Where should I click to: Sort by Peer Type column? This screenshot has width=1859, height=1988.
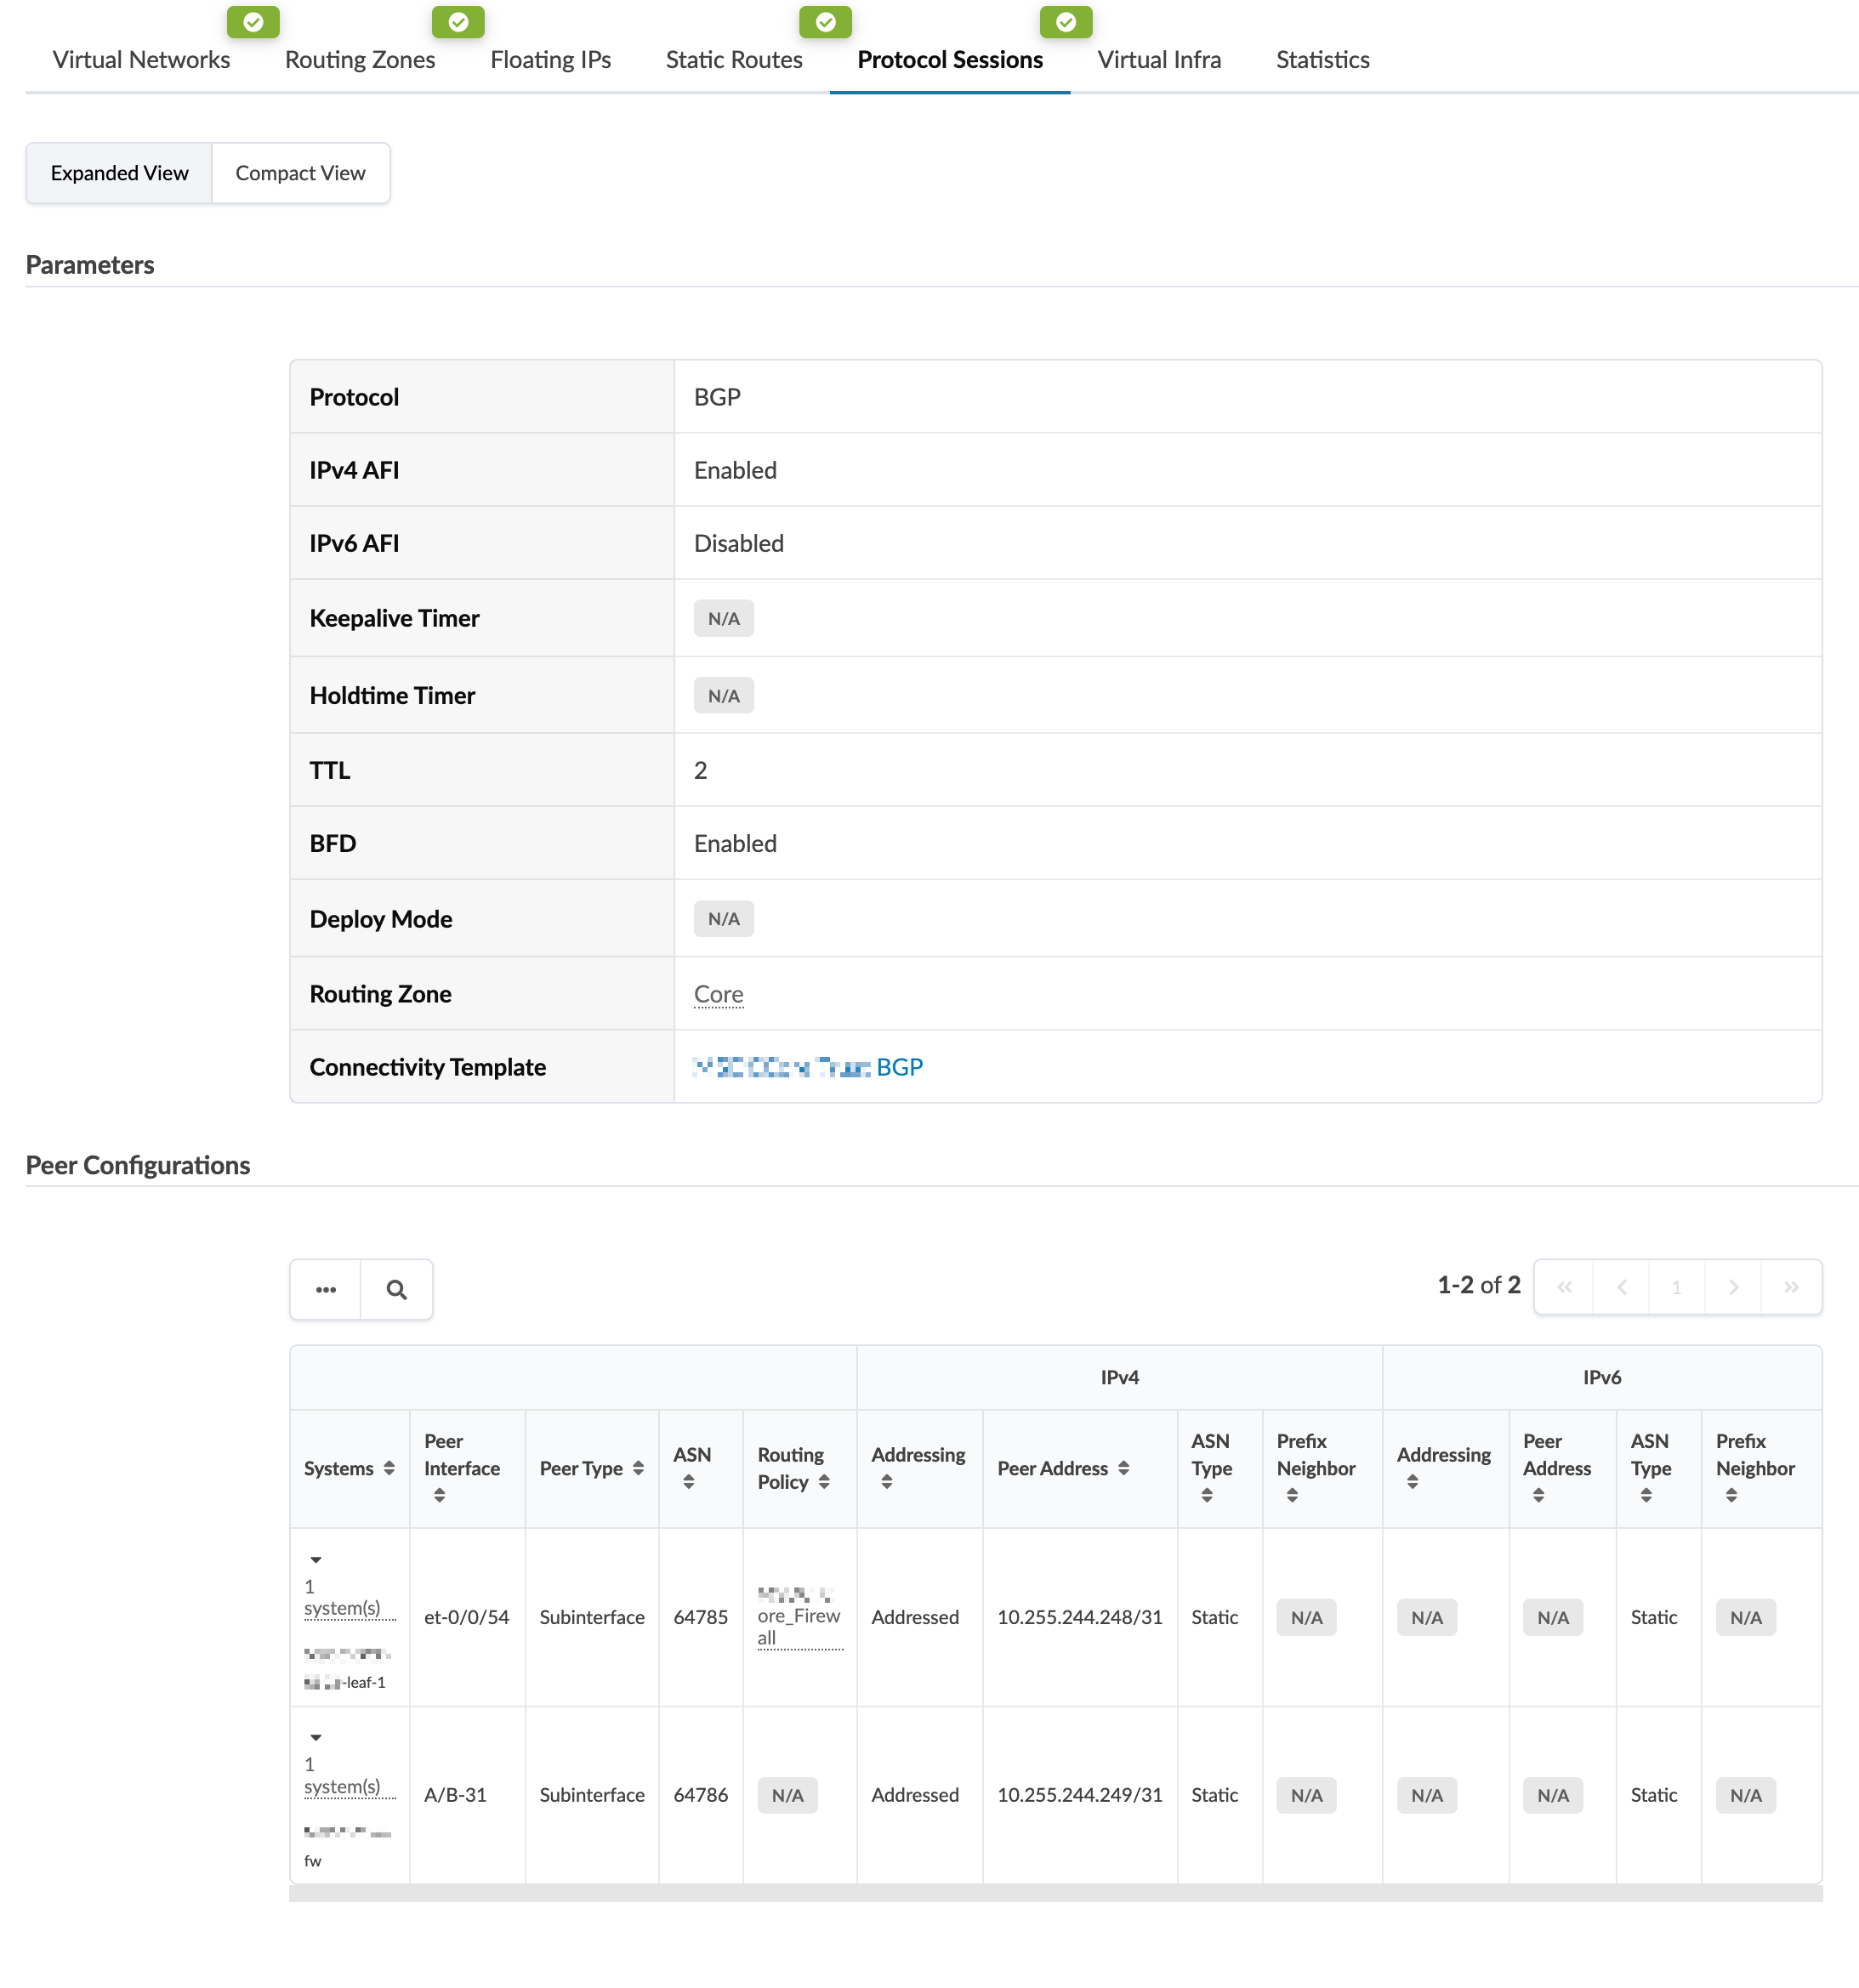point(638,1468)
